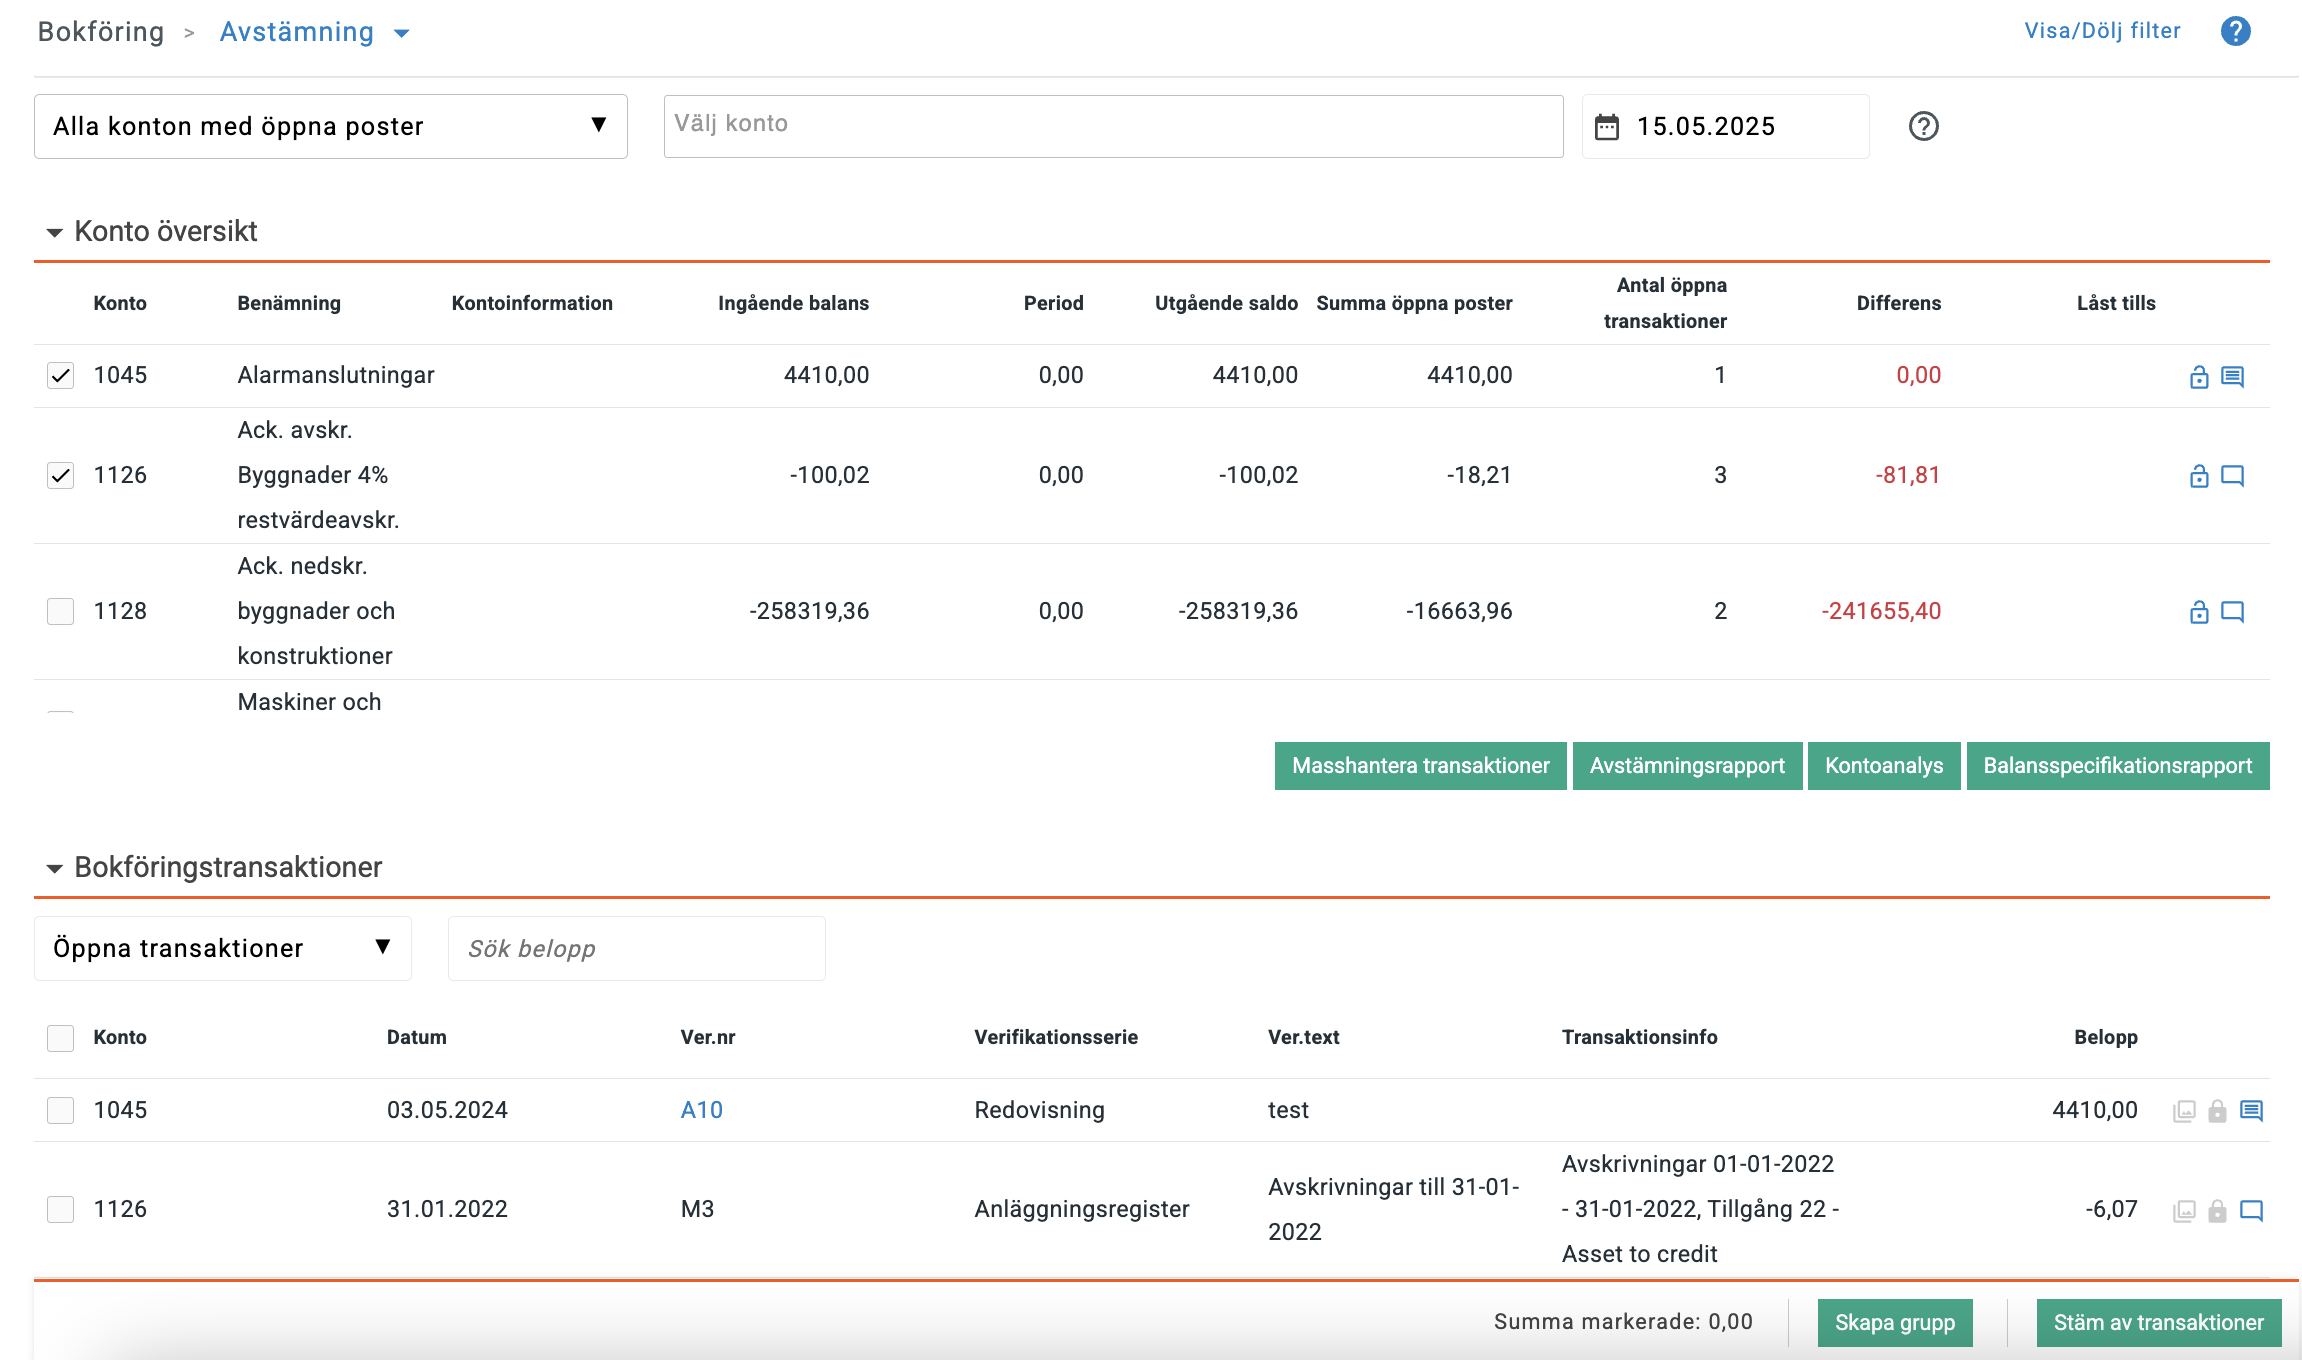
Task: Click Summa öppna poster column header
Action: tap(1414, 303)
